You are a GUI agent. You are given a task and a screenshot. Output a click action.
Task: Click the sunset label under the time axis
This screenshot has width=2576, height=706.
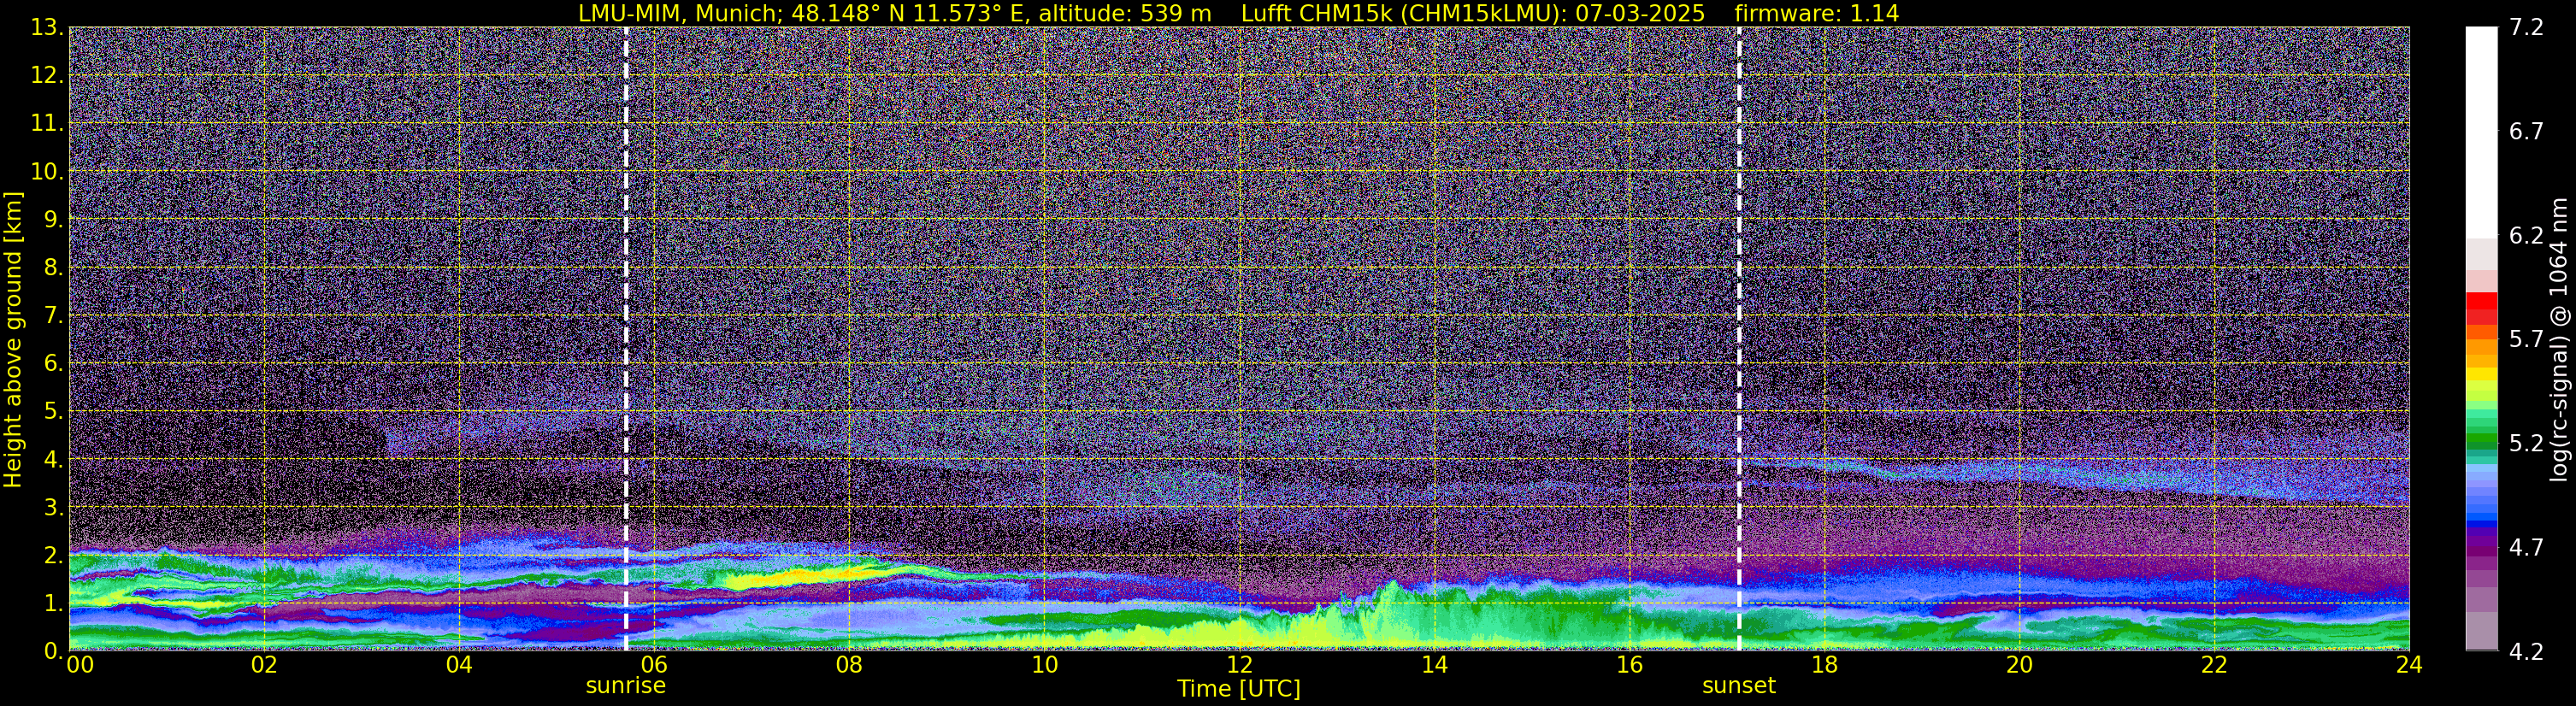(1739, 686)
